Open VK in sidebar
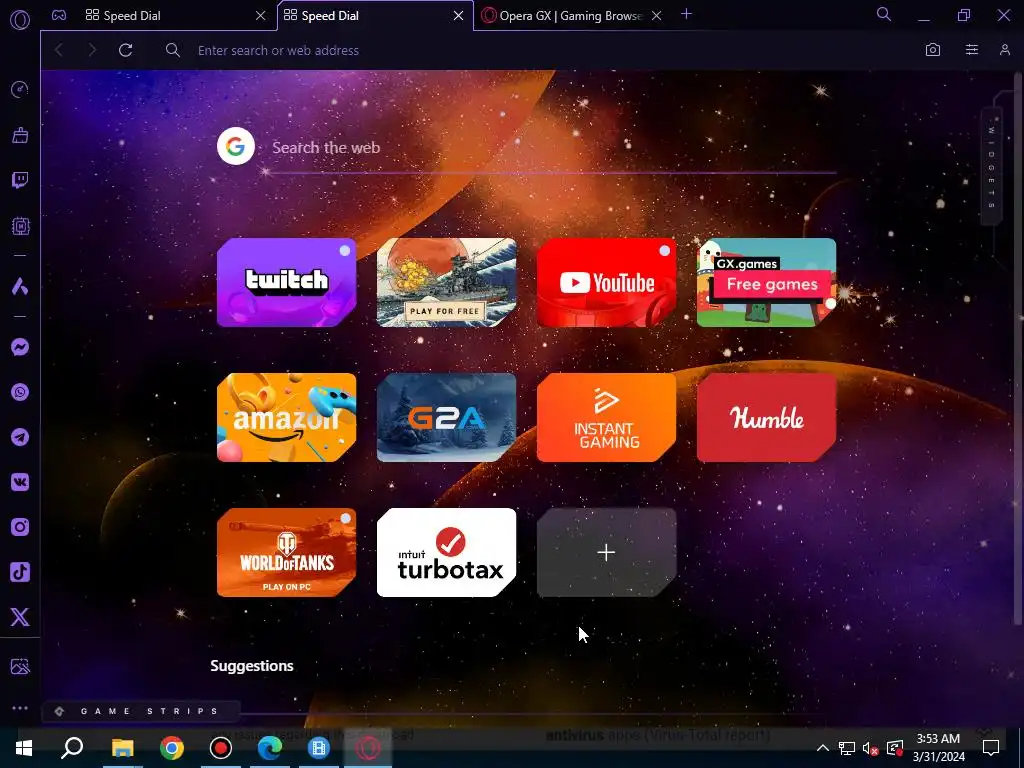The image size is (1024, 768). [20, 482]
